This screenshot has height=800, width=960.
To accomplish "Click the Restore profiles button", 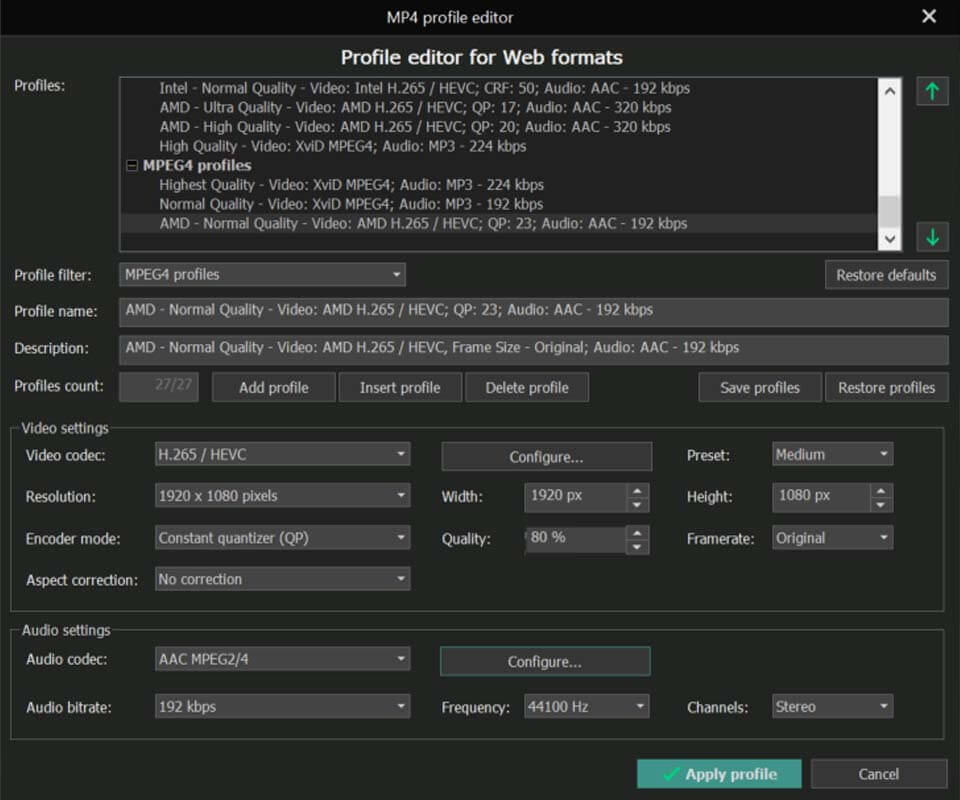I will pyautogui.click(x=887, y=387).
